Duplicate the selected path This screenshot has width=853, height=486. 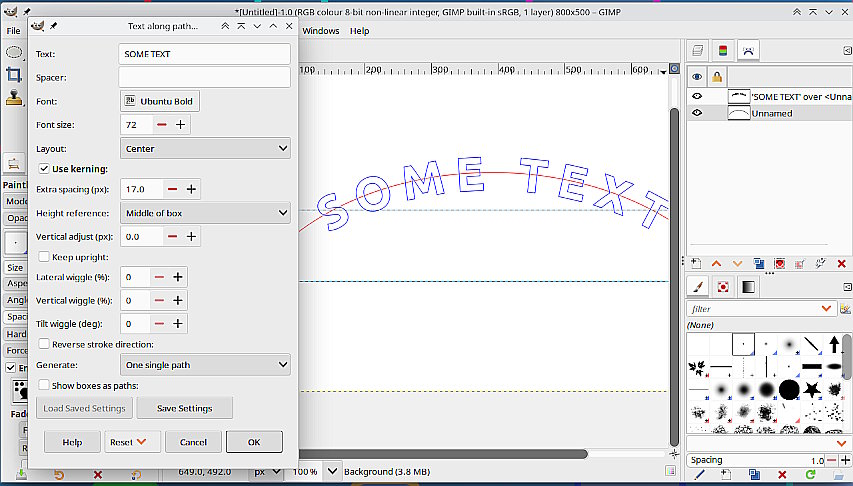point(758,264)
